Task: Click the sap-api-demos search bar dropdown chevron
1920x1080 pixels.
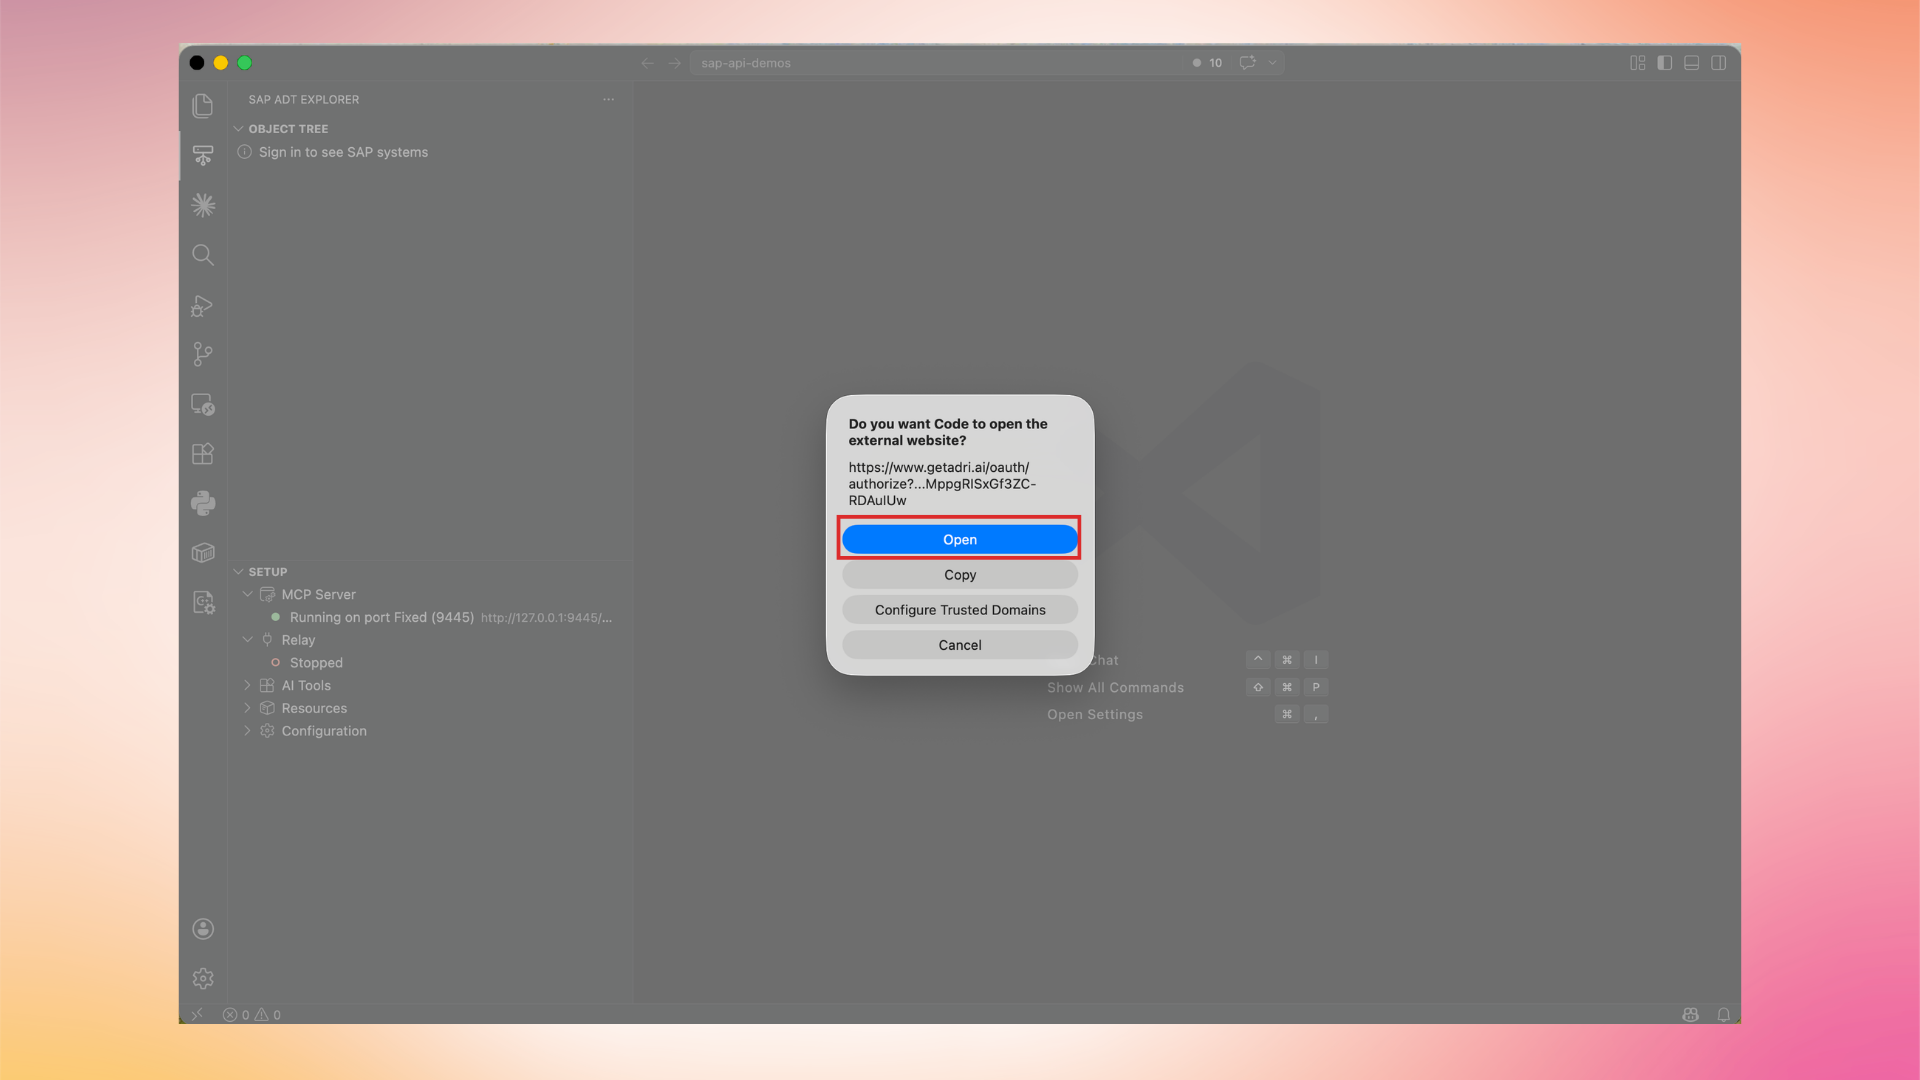Action: click(1272, 62)
